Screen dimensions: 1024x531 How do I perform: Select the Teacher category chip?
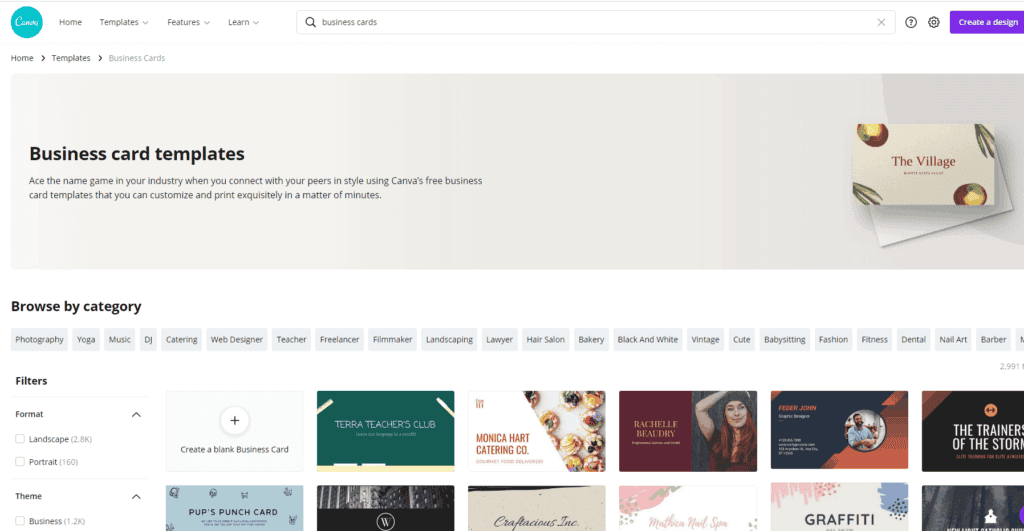(291, 340)
